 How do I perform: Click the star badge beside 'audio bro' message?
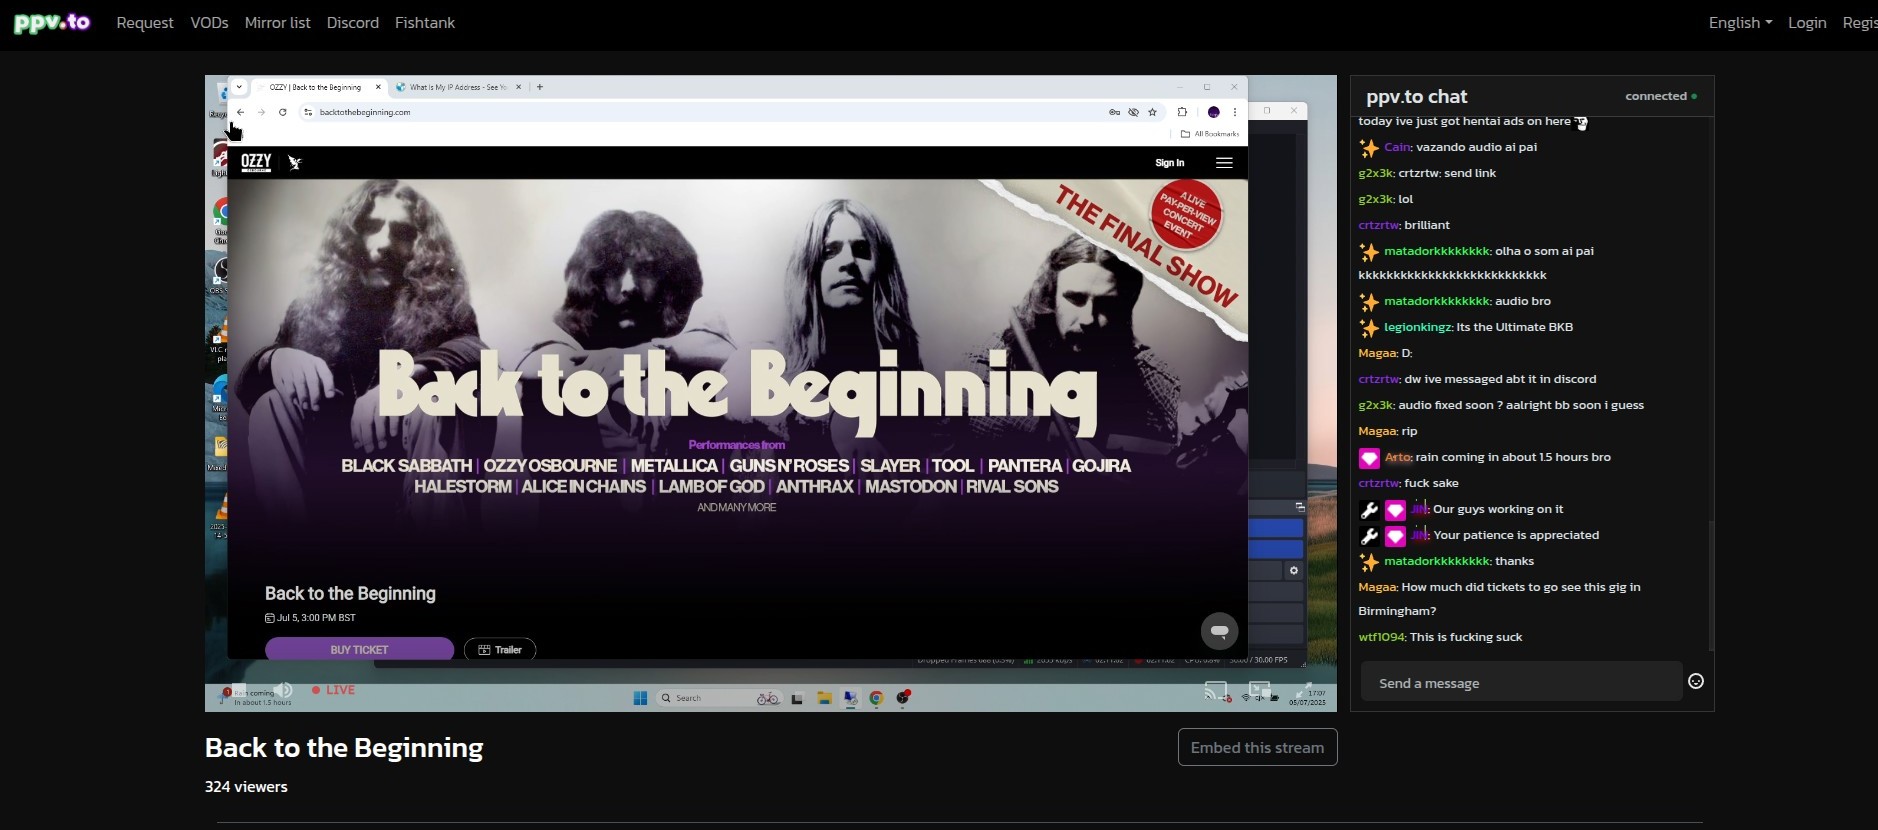(x=1369, y=302)
